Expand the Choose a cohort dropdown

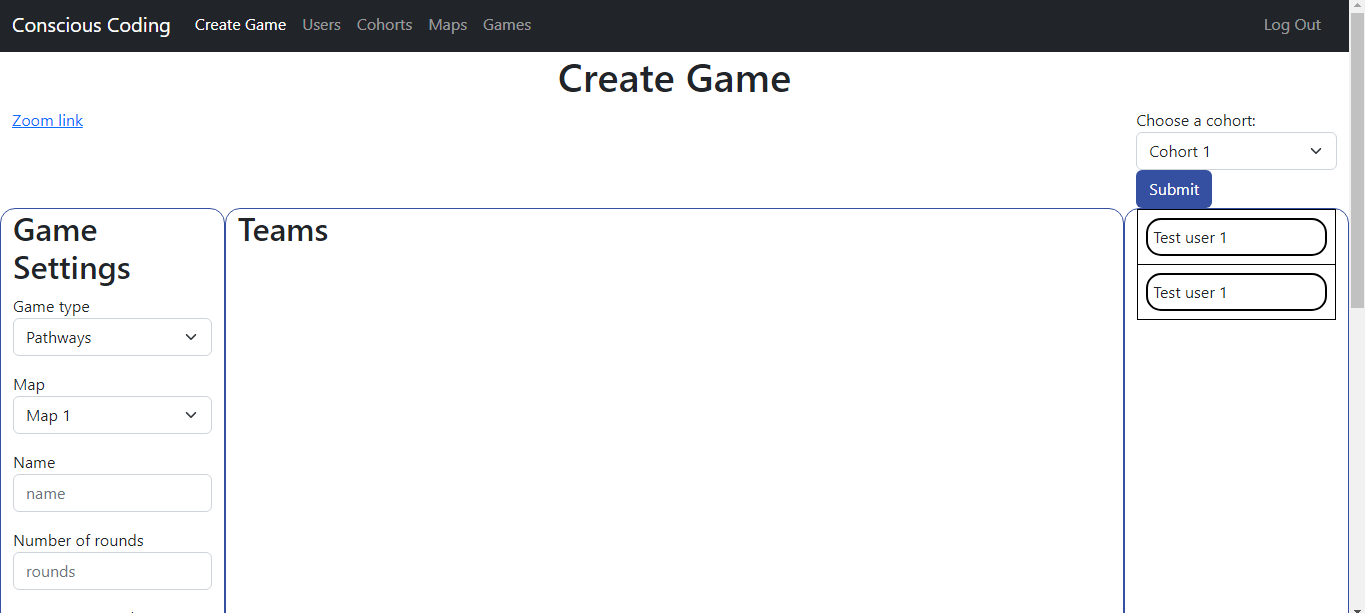pos(1236,152)
